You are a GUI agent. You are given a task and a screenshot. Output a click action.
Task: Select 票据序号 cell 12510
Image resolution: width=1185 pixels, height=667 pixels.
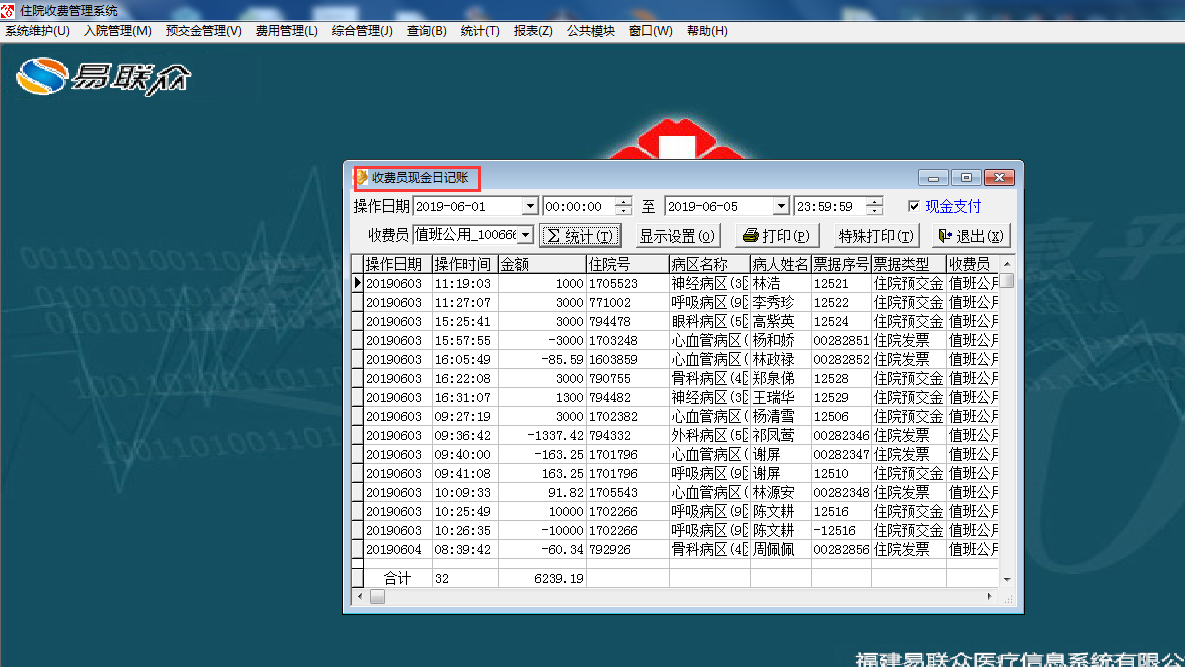(841, 474)
